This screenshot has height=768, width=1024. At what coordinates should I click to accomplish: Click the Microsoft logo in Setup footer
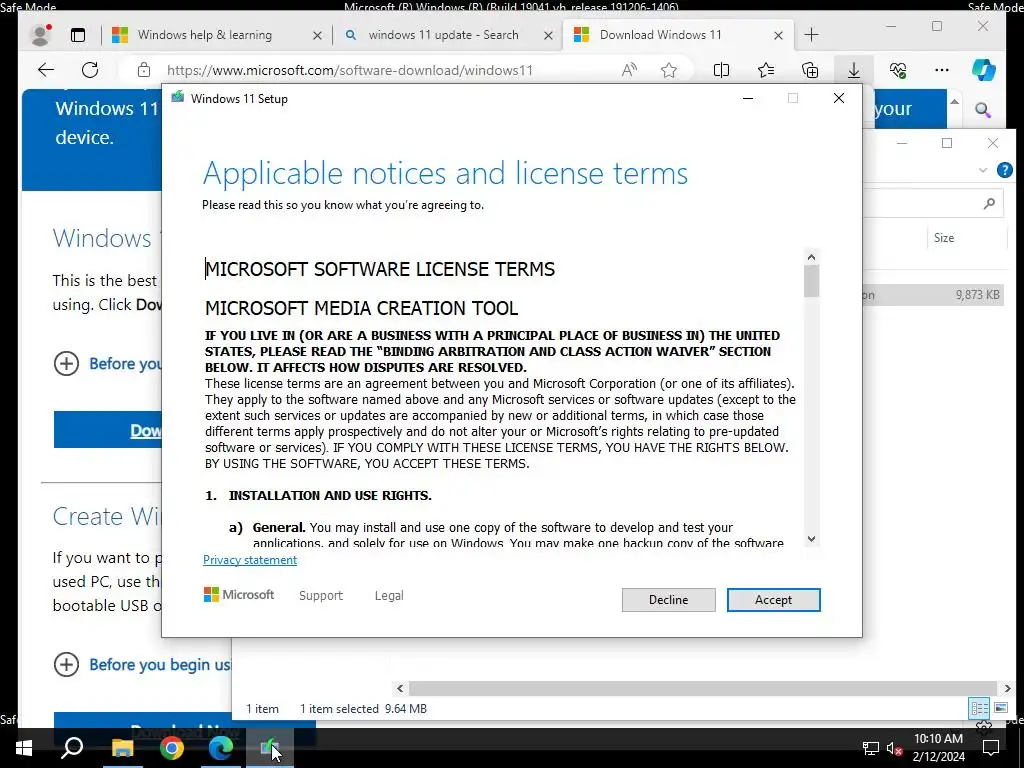239,594
